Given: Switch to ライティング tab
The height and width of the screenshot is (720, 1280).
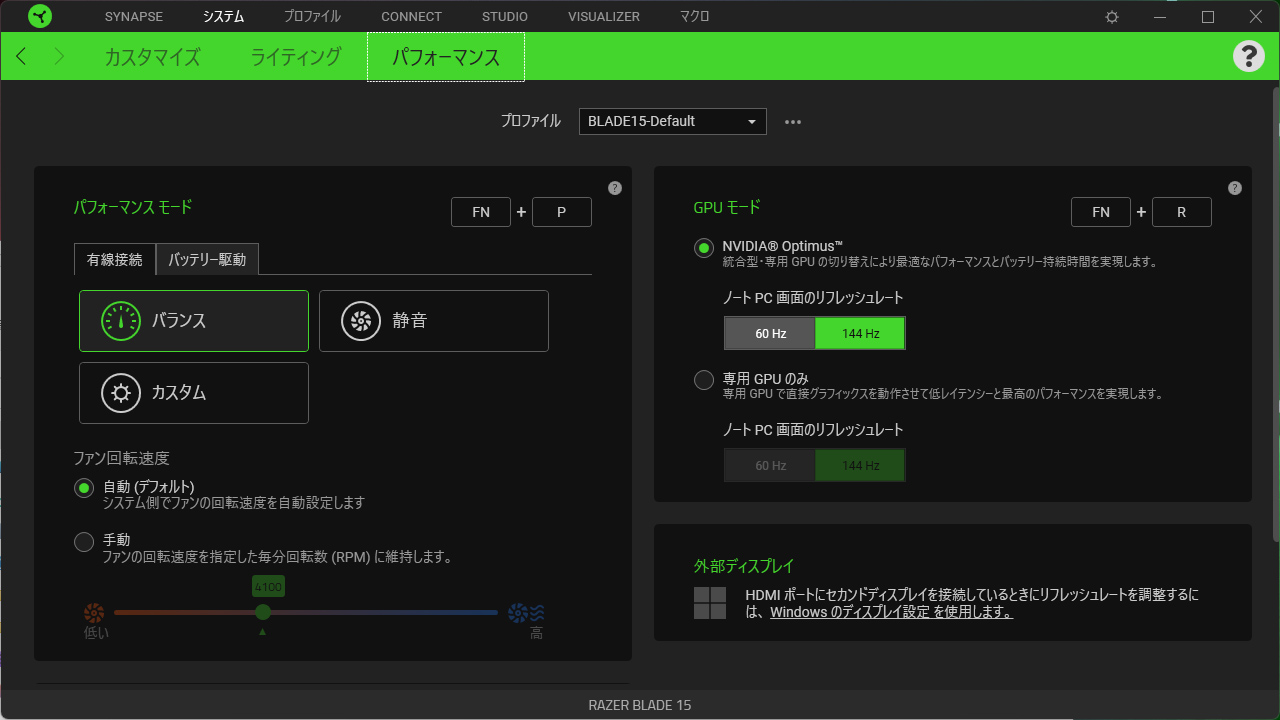Looking at the screenshot, I should (296, 57).
